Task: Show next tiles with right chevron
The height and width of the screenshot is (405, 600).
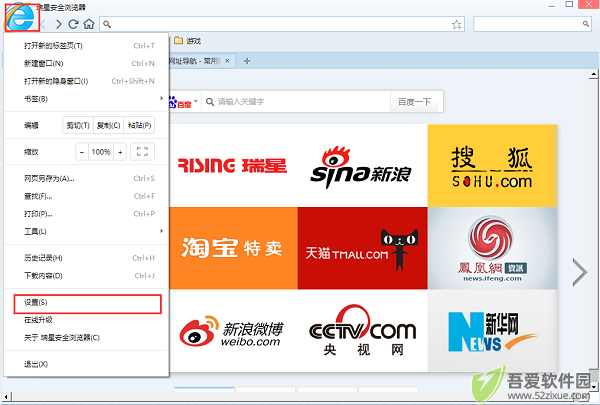Action: [579, 272]
